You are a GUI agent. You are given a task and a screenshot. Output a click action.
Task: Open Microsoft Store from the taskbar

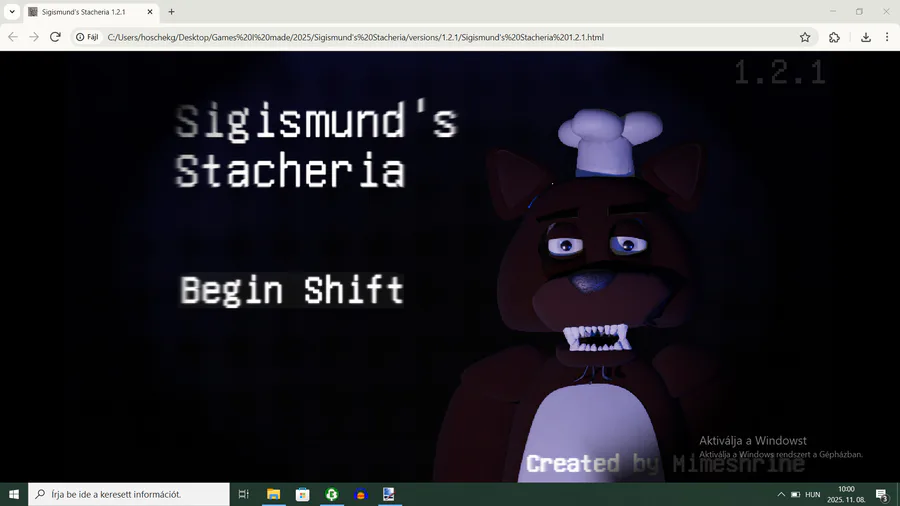(302, 494)
